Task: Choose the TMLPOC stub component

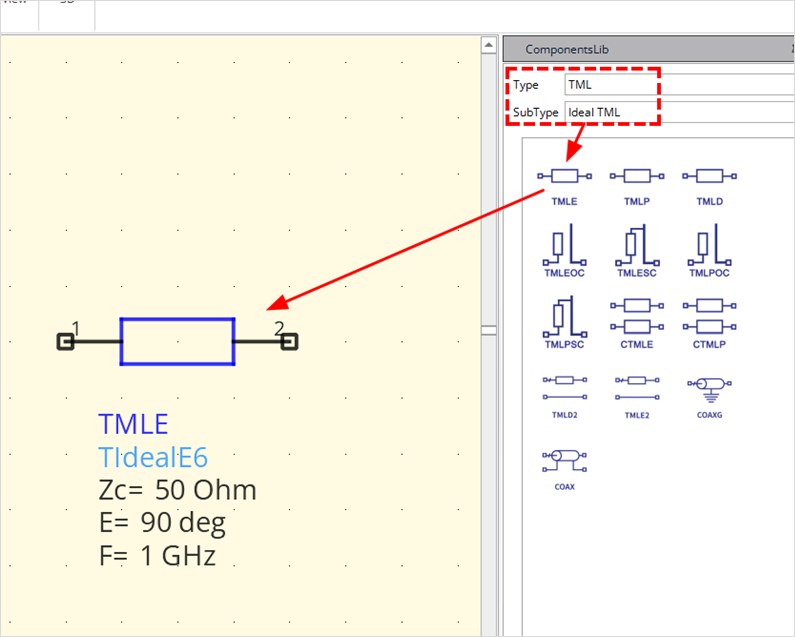Action: tap(709, 251)
